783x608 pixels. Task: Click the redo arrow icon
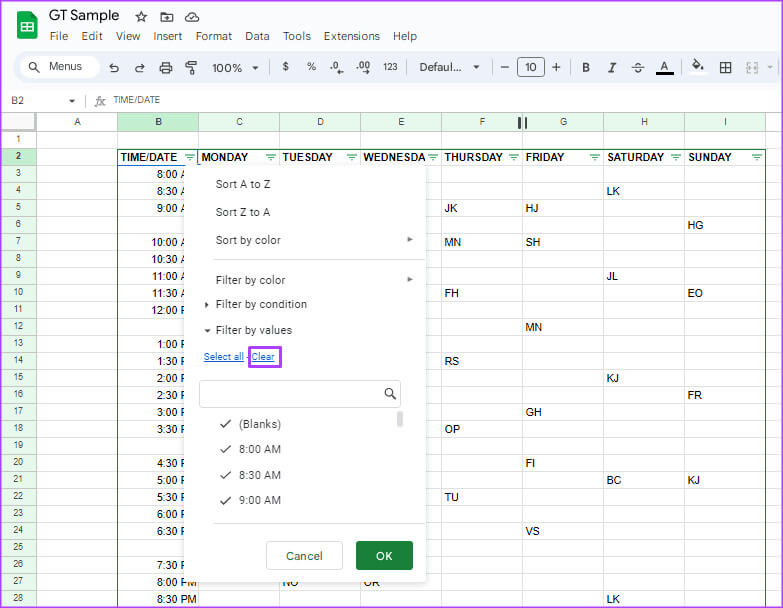[140, 68]
